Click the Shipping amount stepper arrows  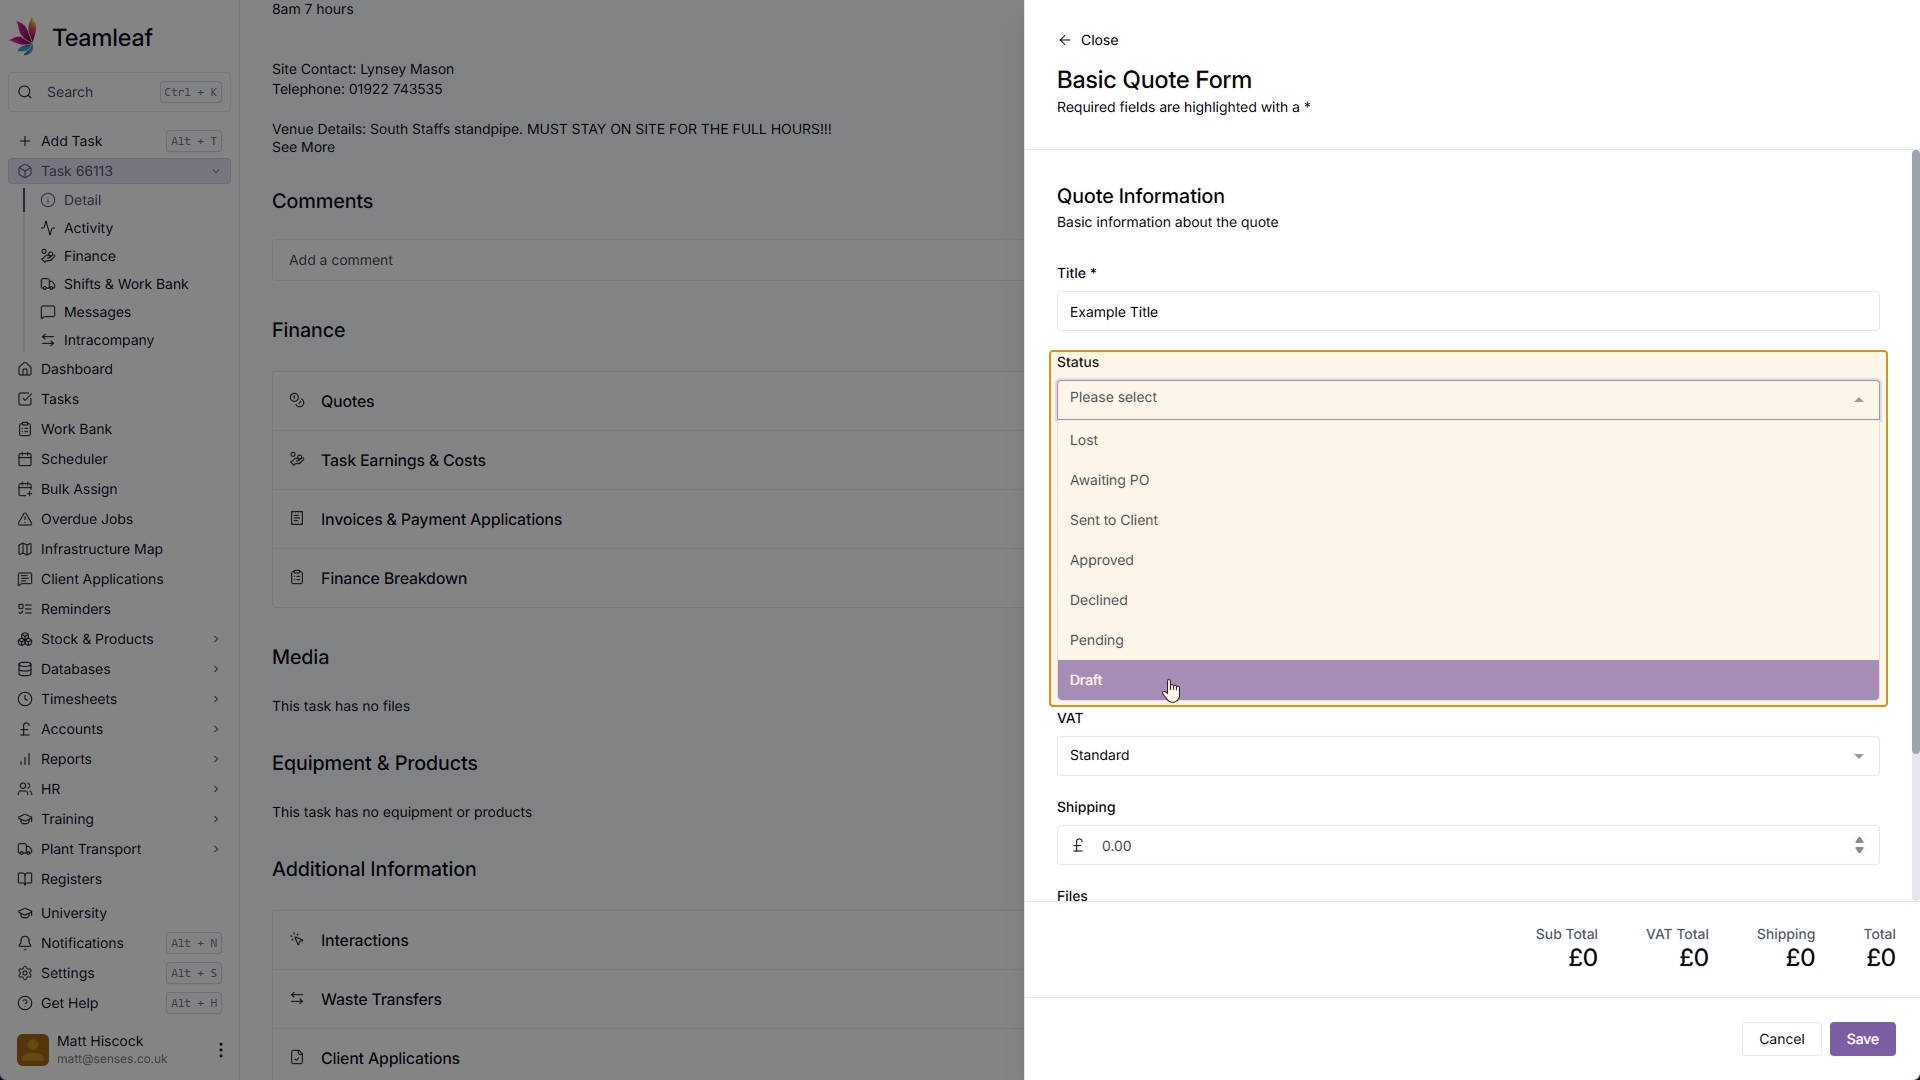coord(1859,846)
